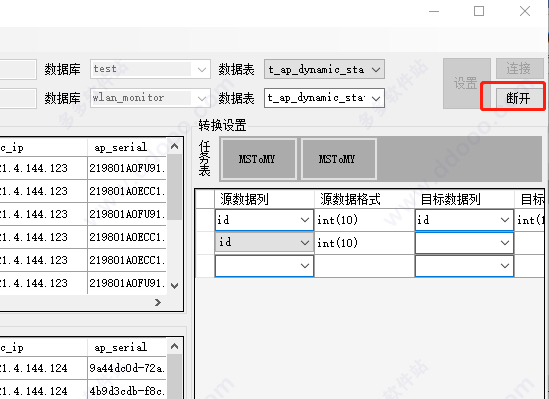
Task: Open the 设置 settings button
Action: tap(466, 83)
